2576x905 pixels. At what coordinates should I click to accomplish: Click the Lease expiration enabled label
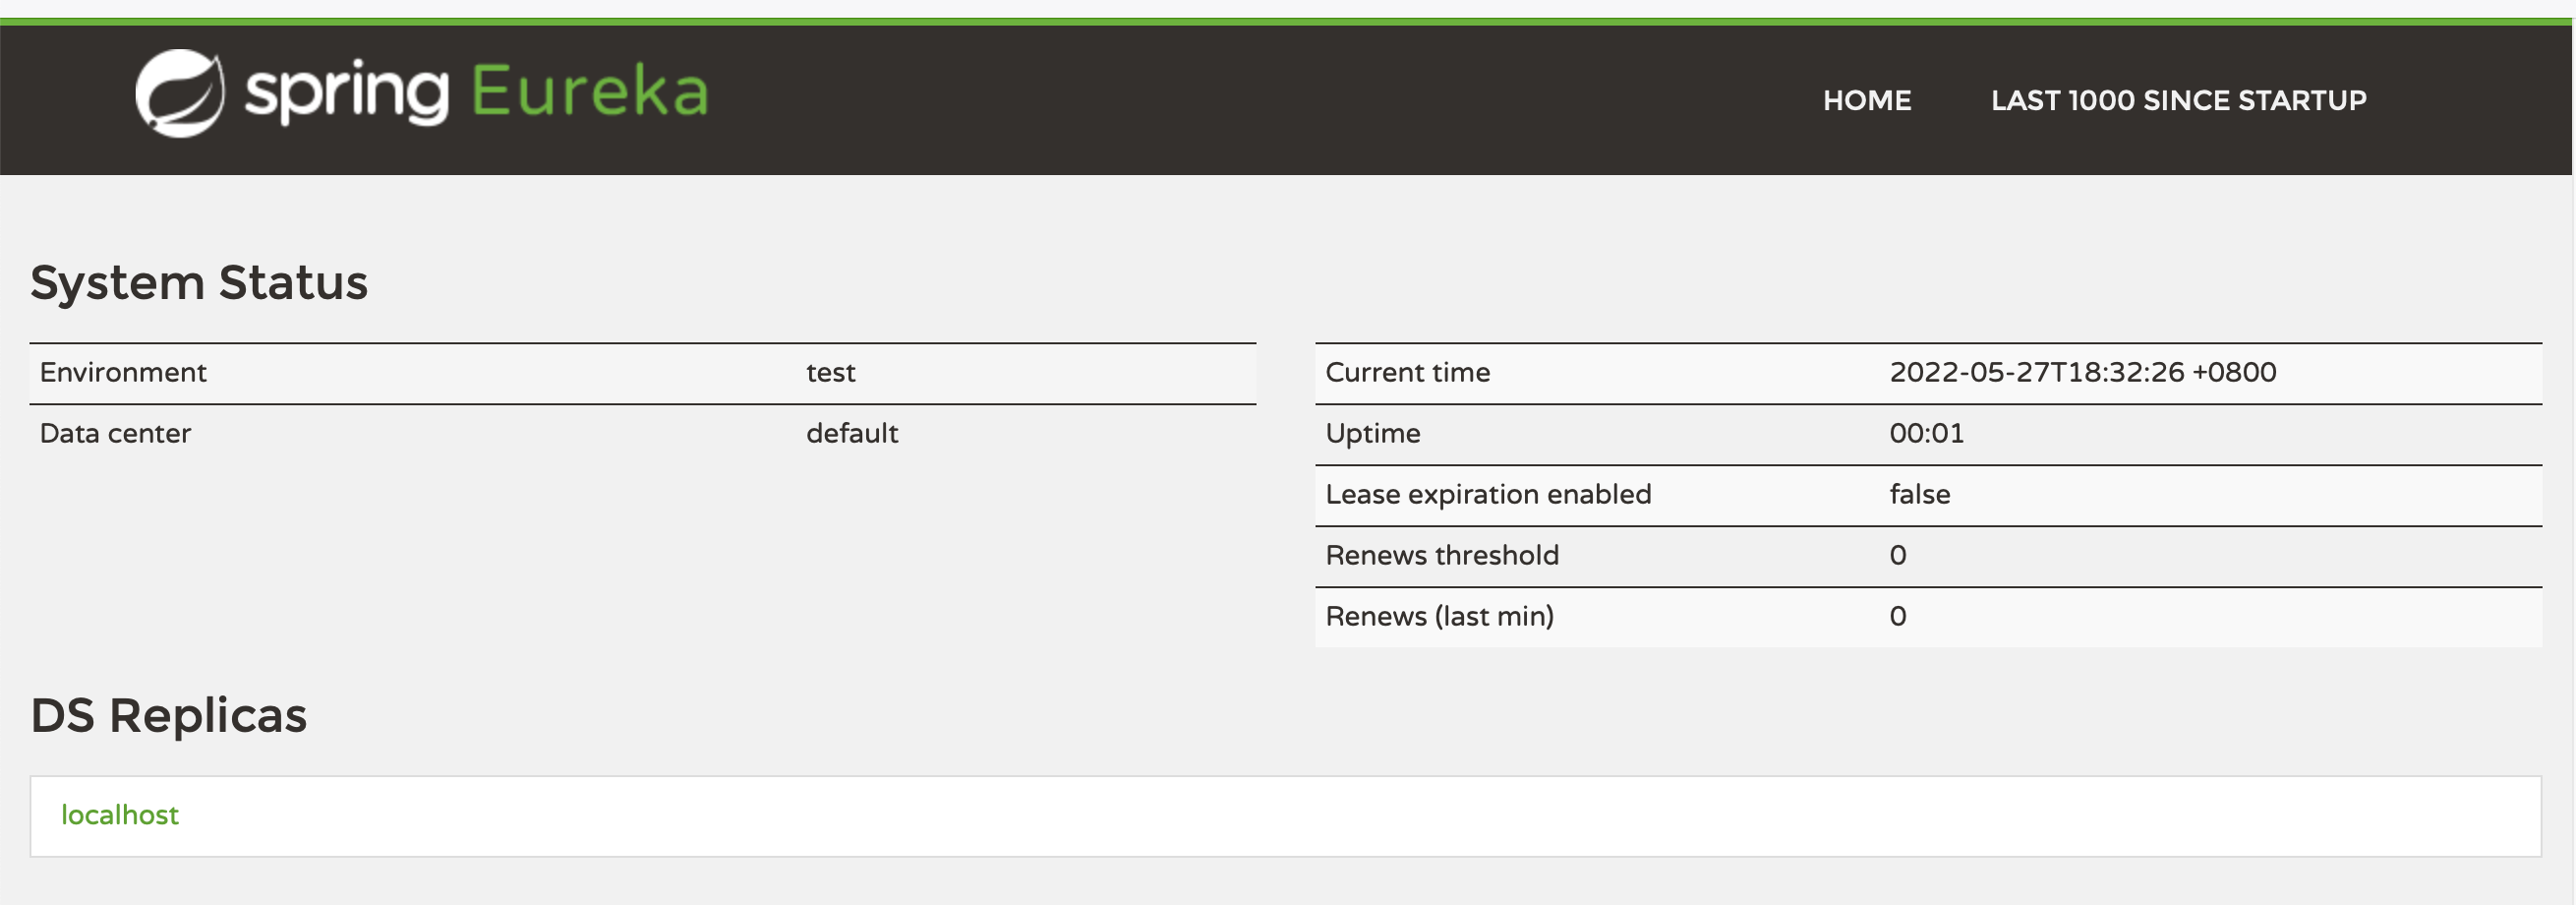click(x=1488, y=494)
